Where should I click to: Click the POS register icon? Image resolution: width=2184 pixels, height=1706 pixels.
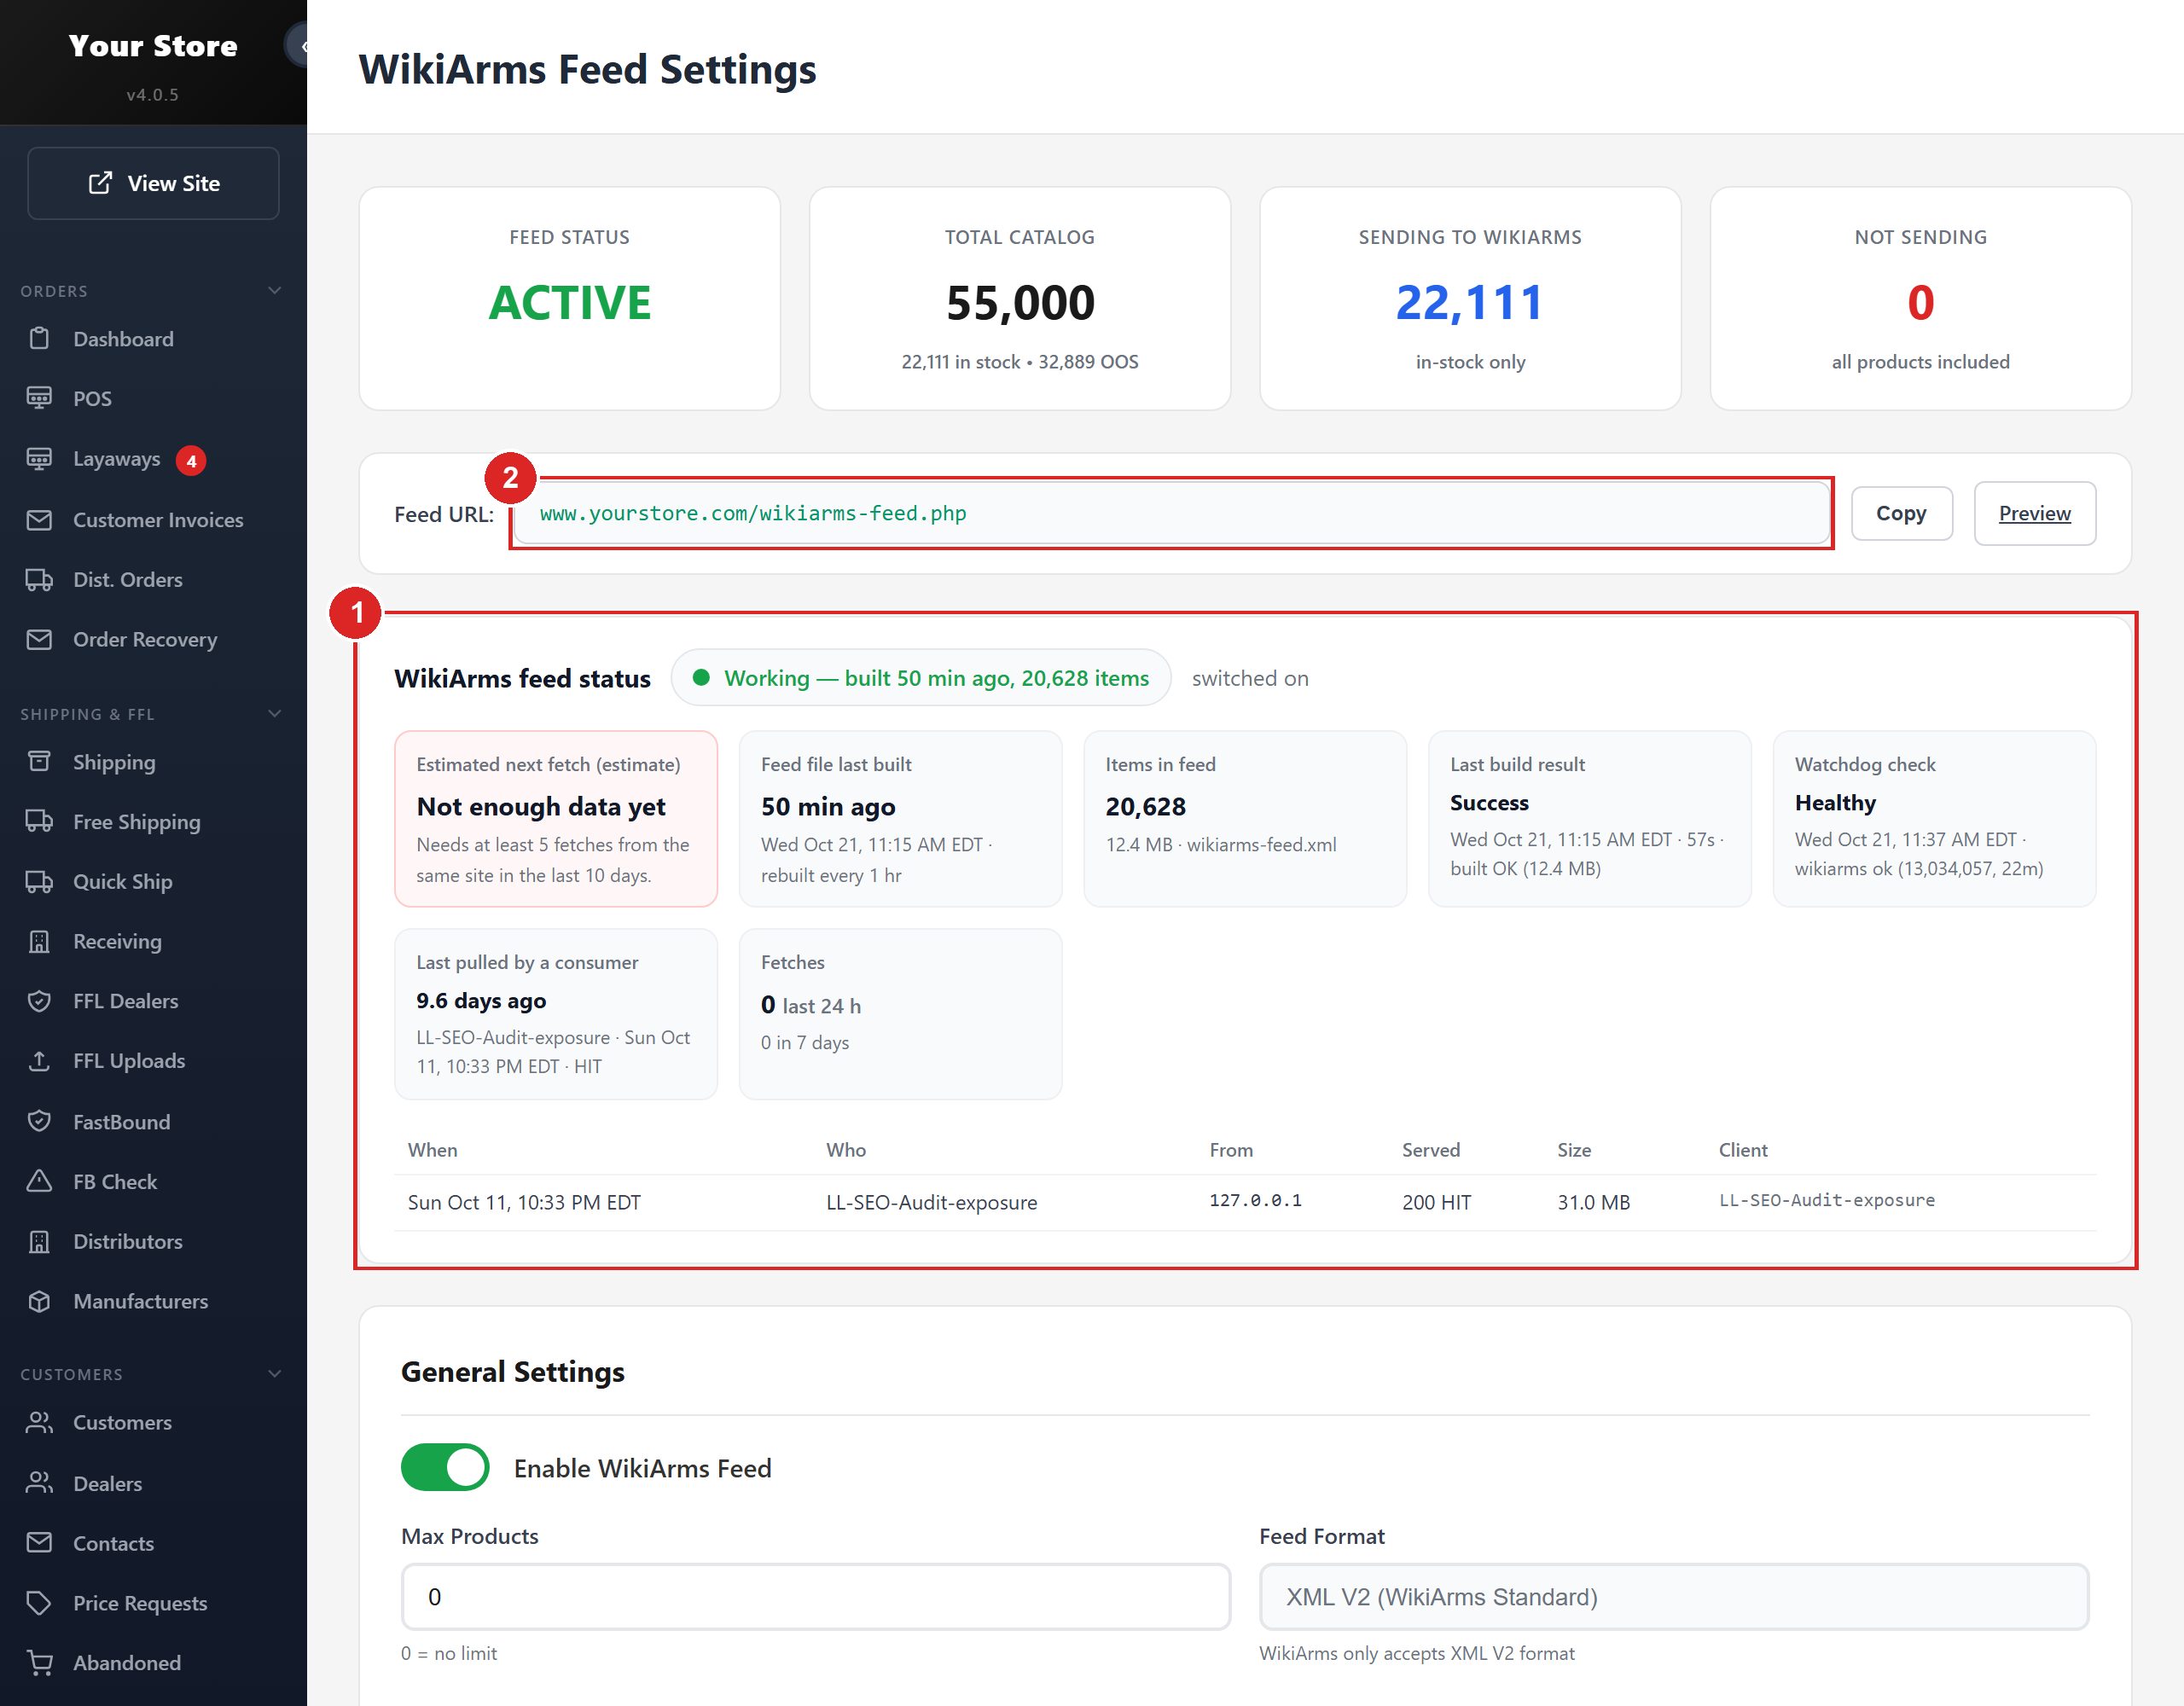[39, 398]
